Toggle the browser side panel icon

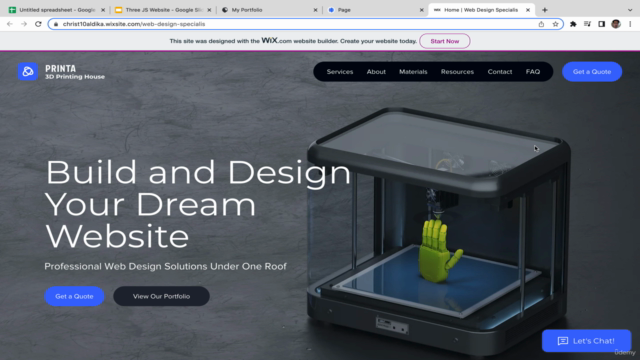pos(602,24)
